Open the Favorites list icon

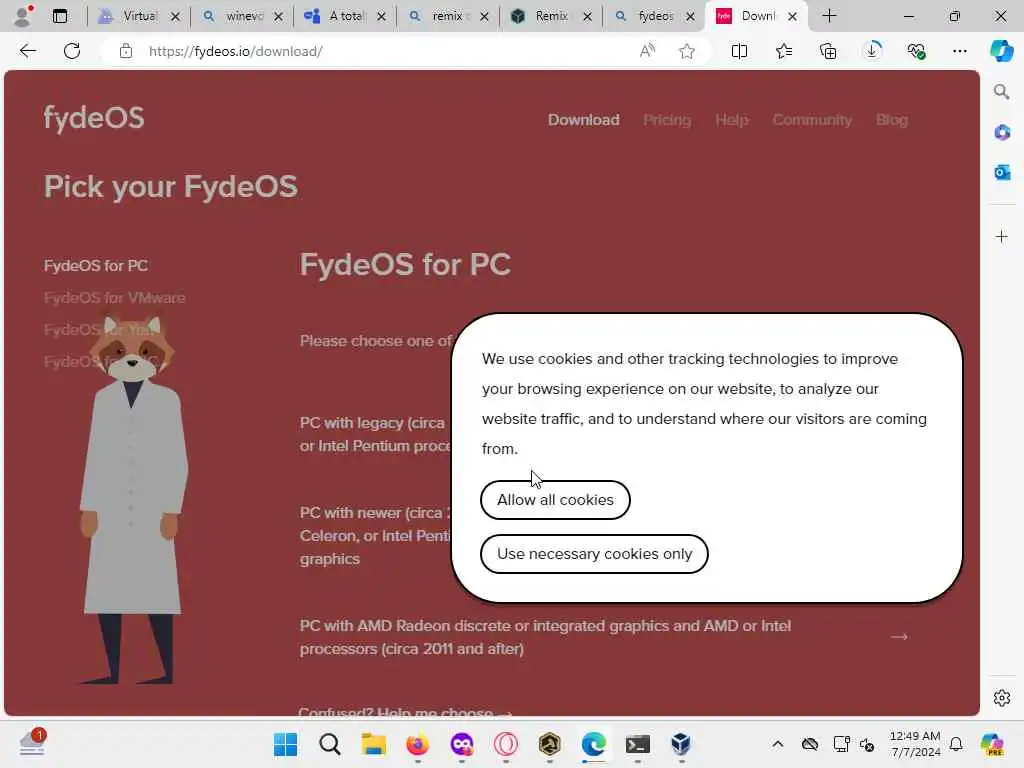tap(784, 51)
